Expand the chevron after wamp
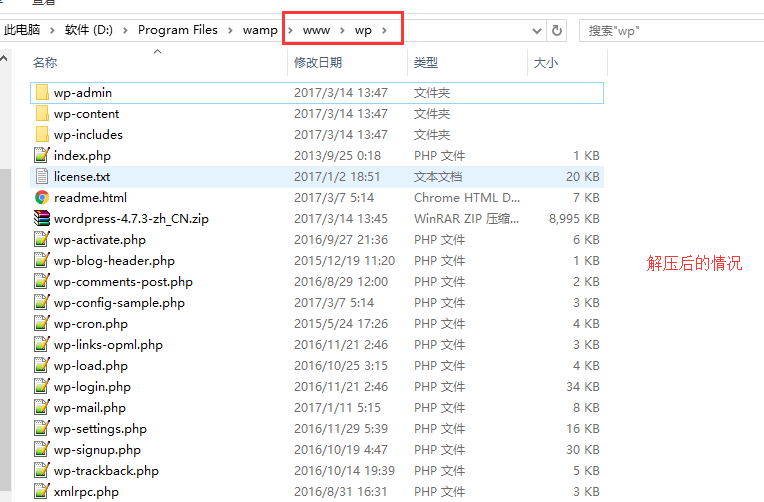 (x=290, y=31)
